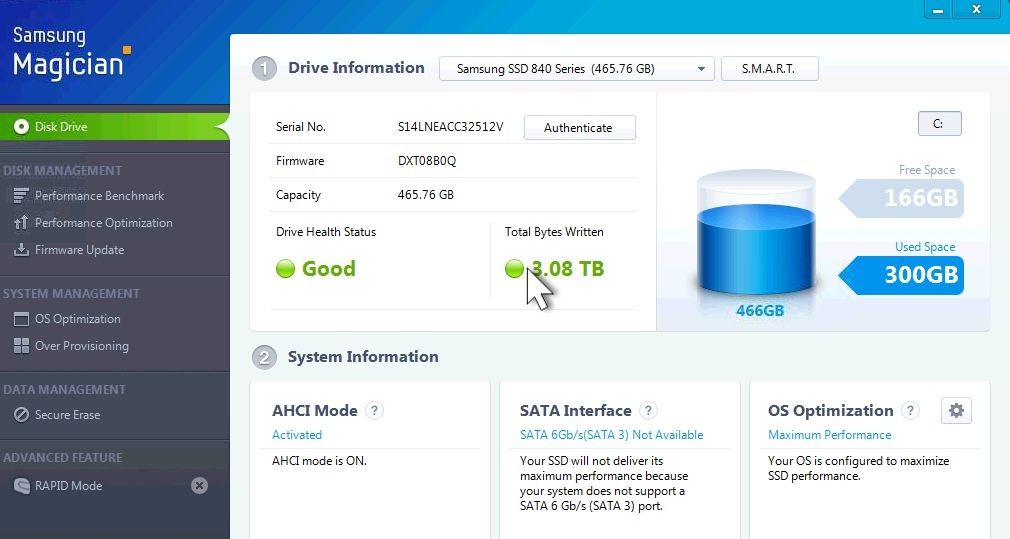Click the Over Provisioning grid icon
Viewport: 1010px width, 539px height.
pos(21,346)
